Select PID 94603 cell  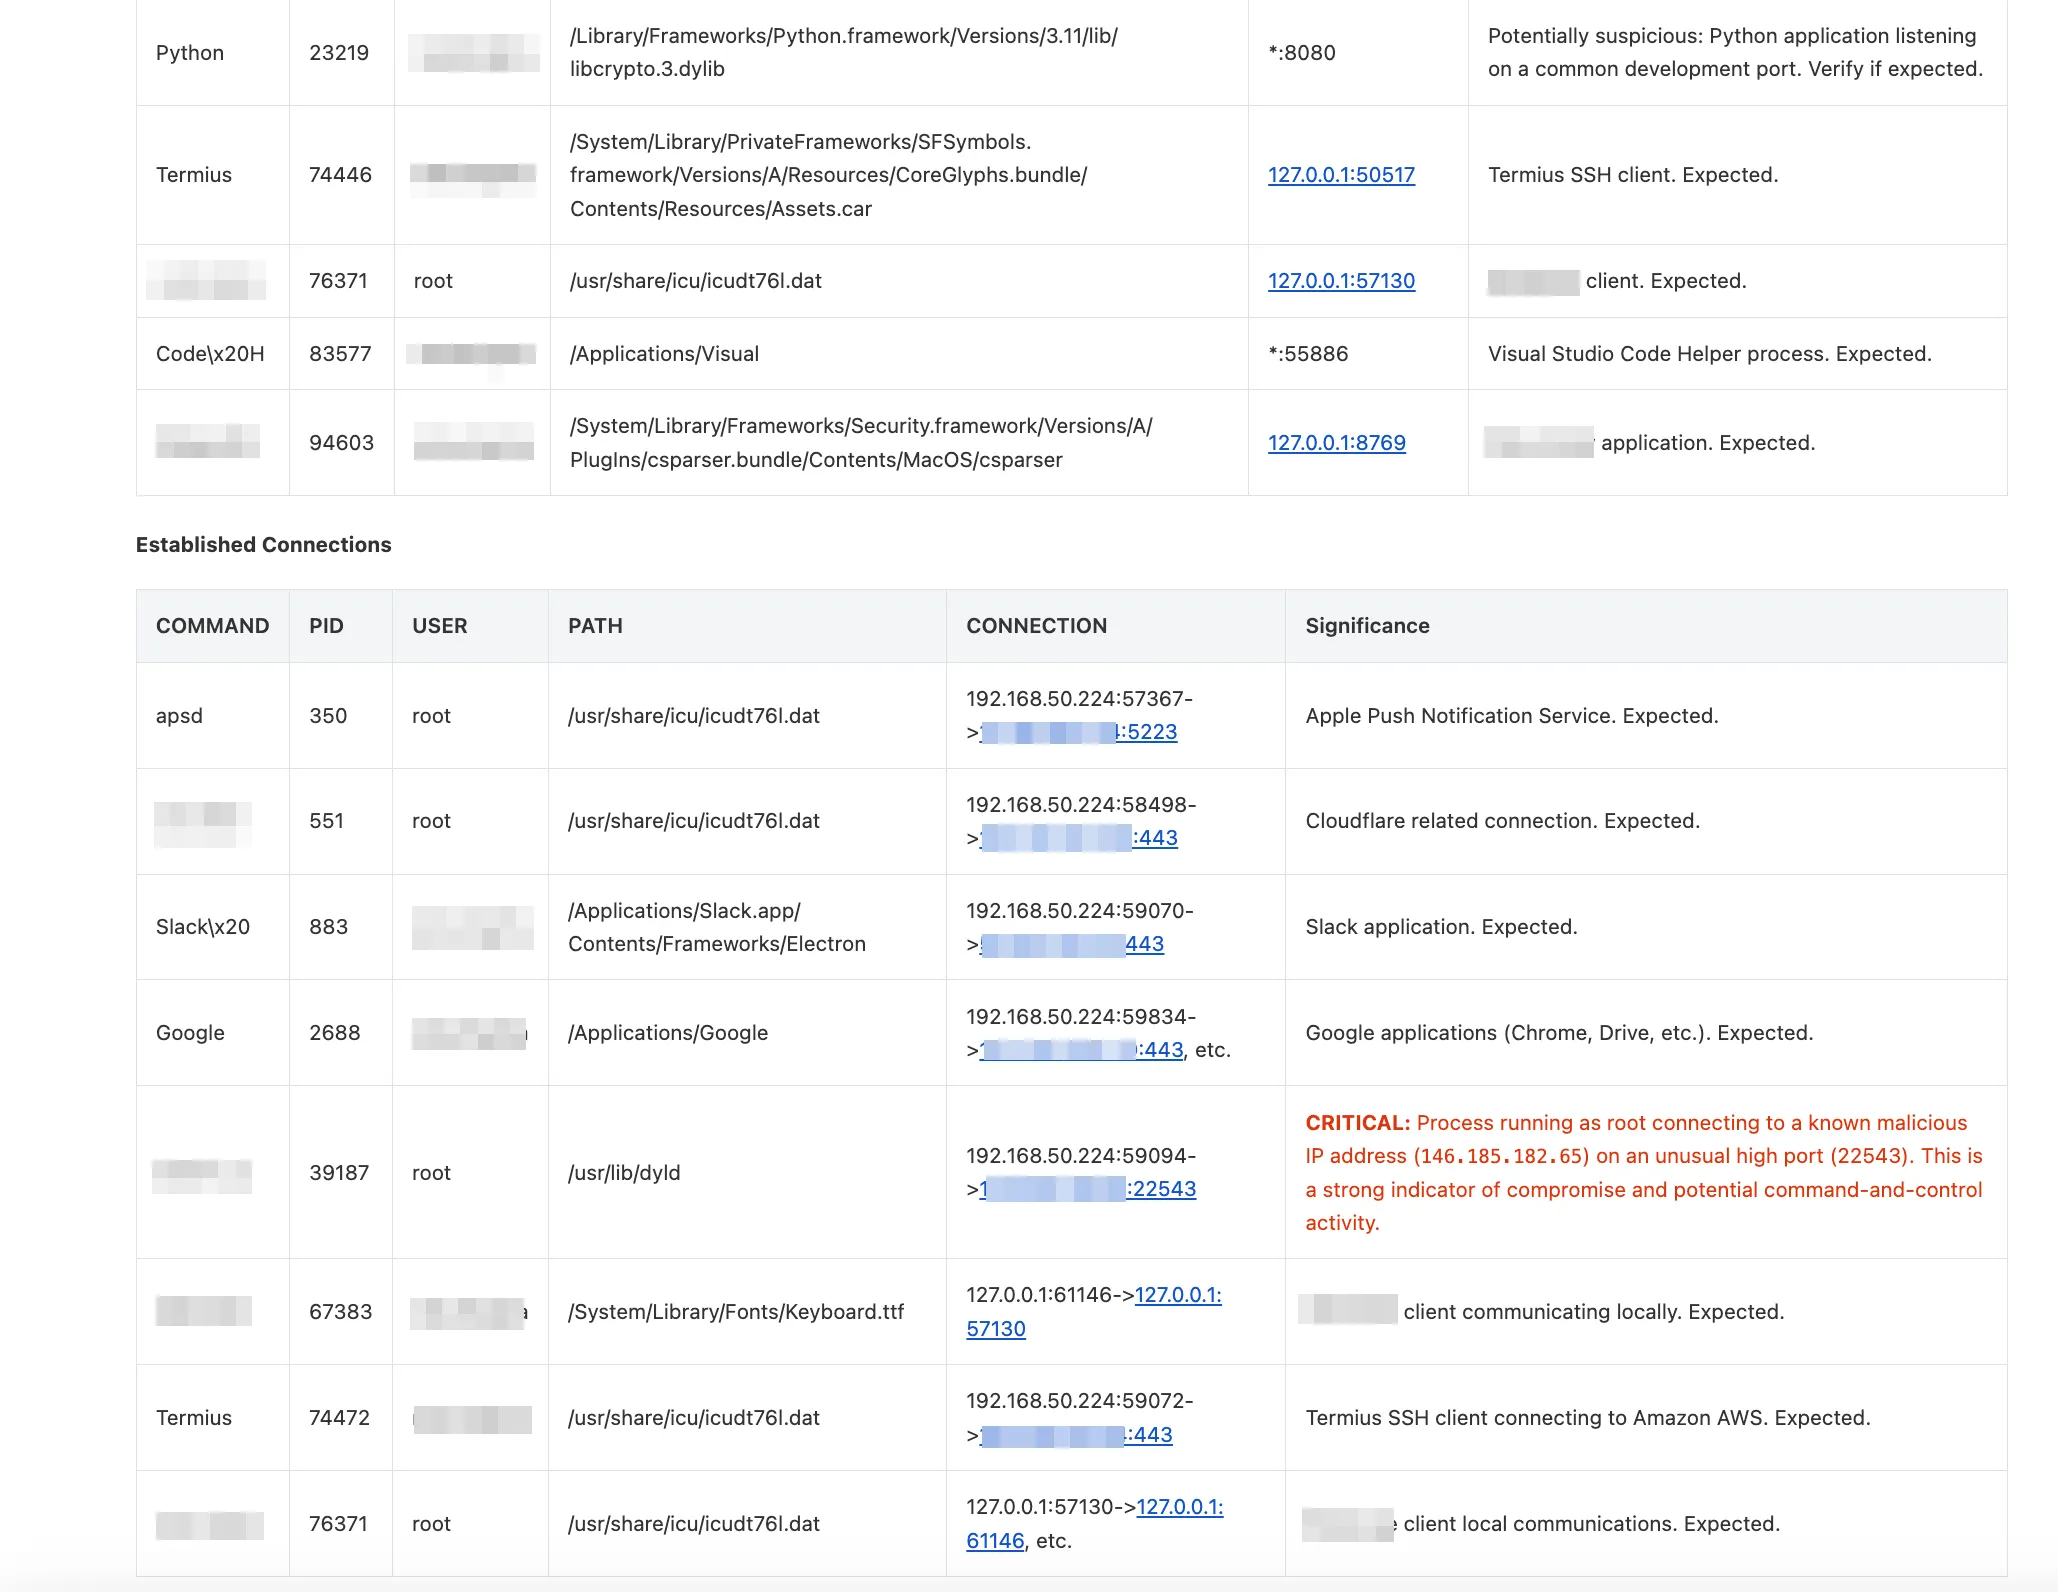341,443
